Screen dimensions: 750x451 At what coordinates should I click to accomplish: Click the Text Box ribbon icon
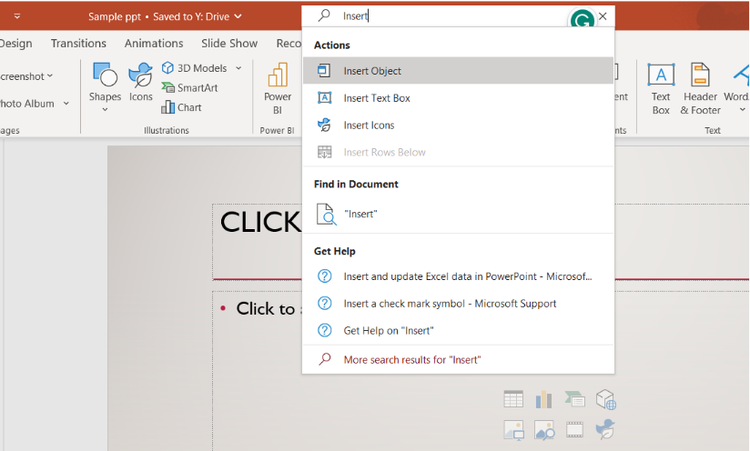coord(661,75)
